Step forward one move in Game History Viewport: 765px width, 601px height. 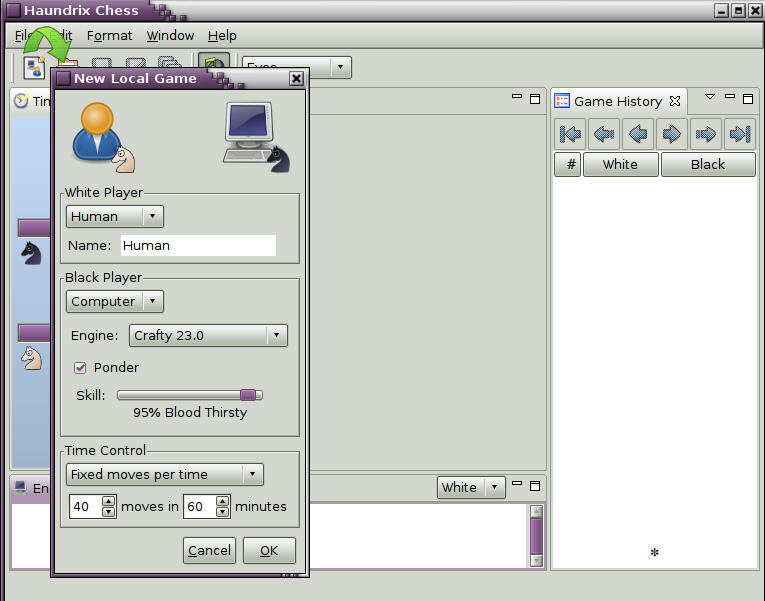(x=672, y=134)
